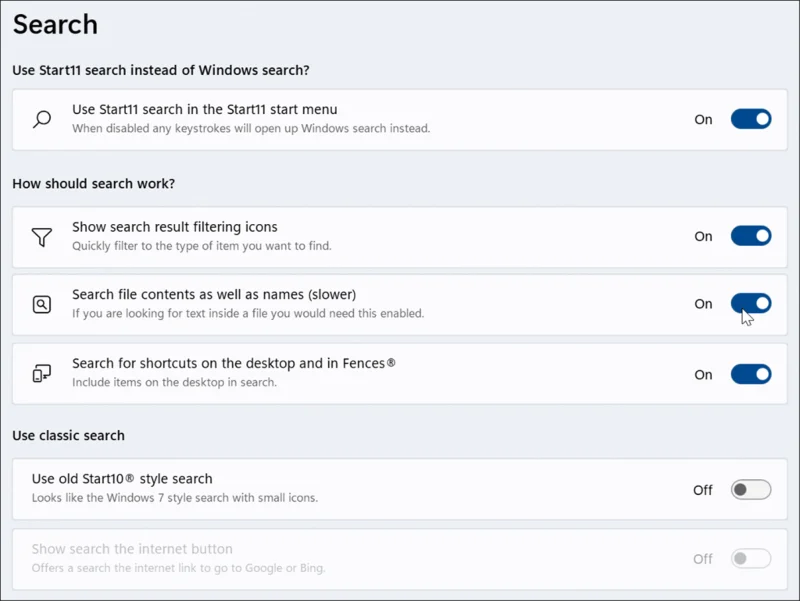Click the file contents search icon
800x601 pixels.
[42, 305]
